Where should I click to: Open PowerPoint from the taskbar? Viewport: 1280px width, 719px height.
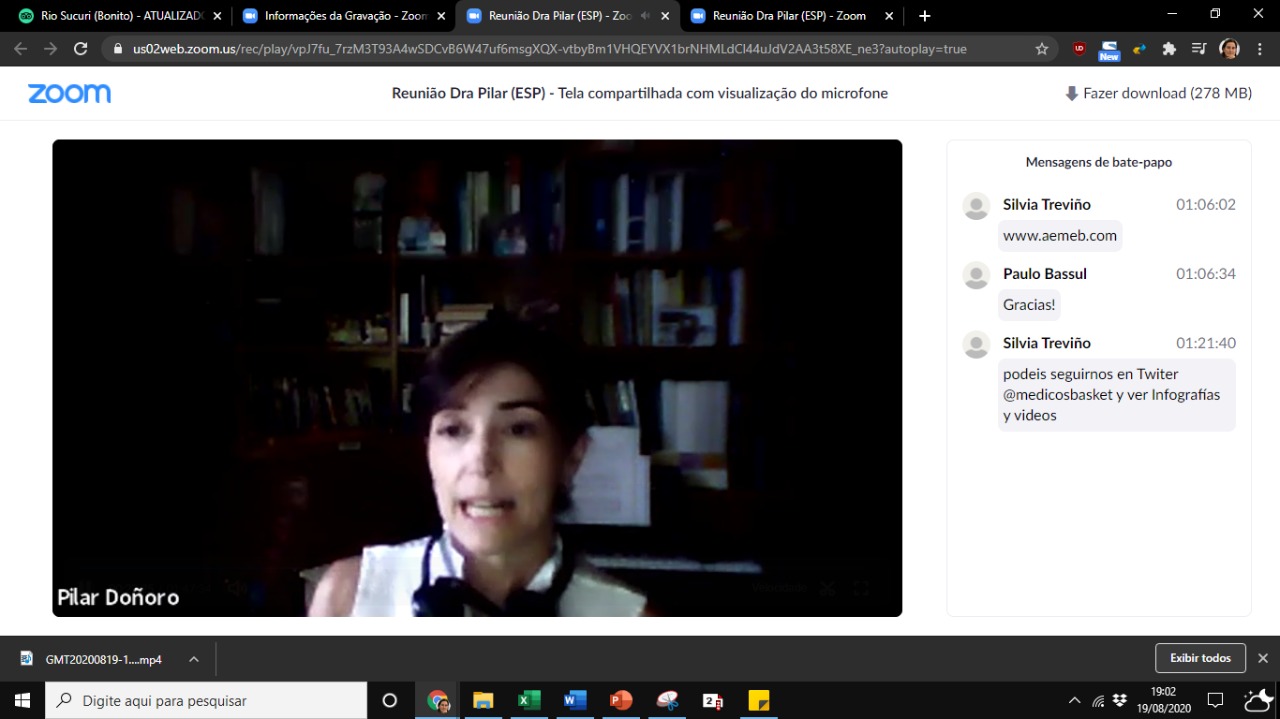point(621,700)
